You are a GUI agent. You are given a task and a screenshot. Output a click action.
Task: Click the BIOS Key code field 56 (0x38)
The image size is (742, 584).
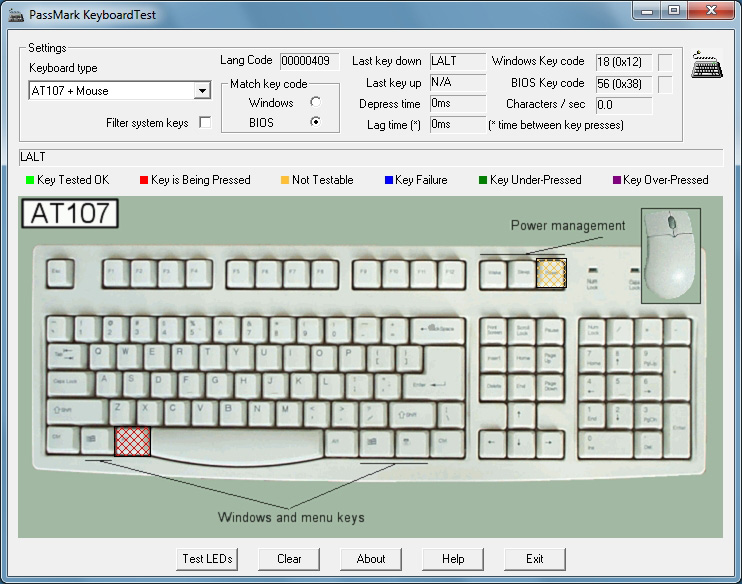tap(624, 84)
